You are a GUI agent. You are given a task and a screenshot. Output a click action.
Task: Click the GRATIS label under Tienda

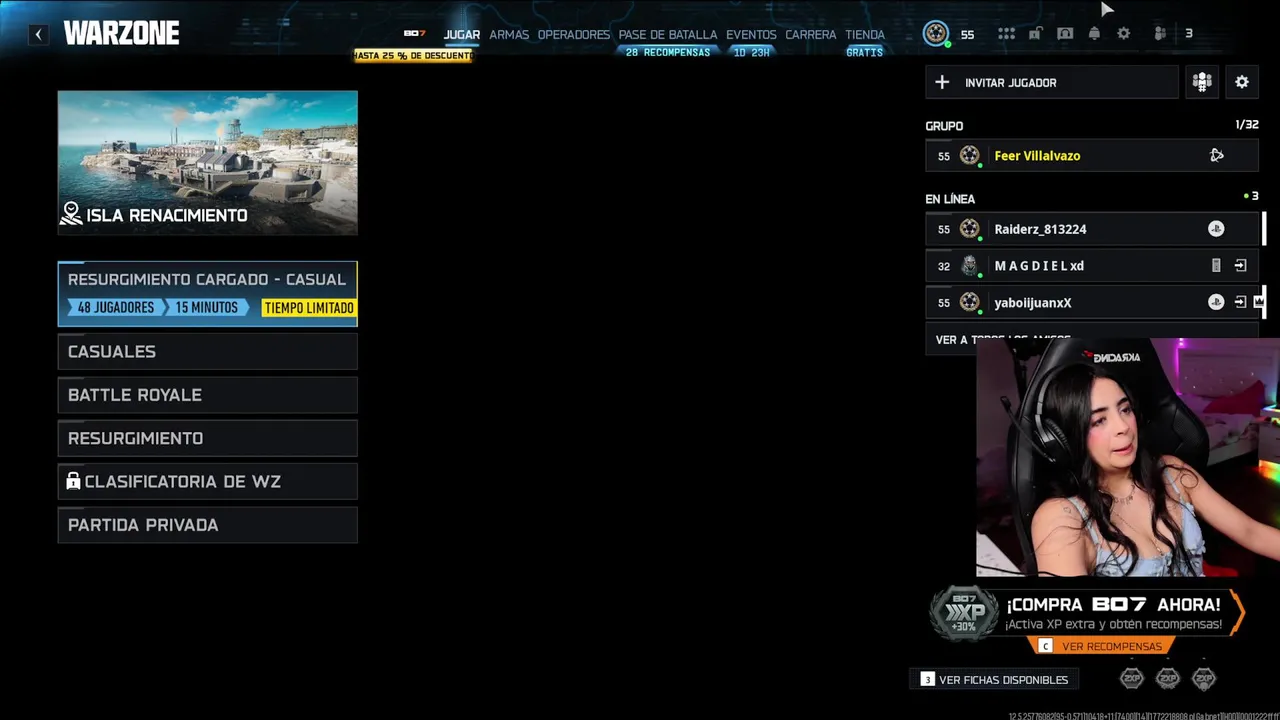[865, 52]
